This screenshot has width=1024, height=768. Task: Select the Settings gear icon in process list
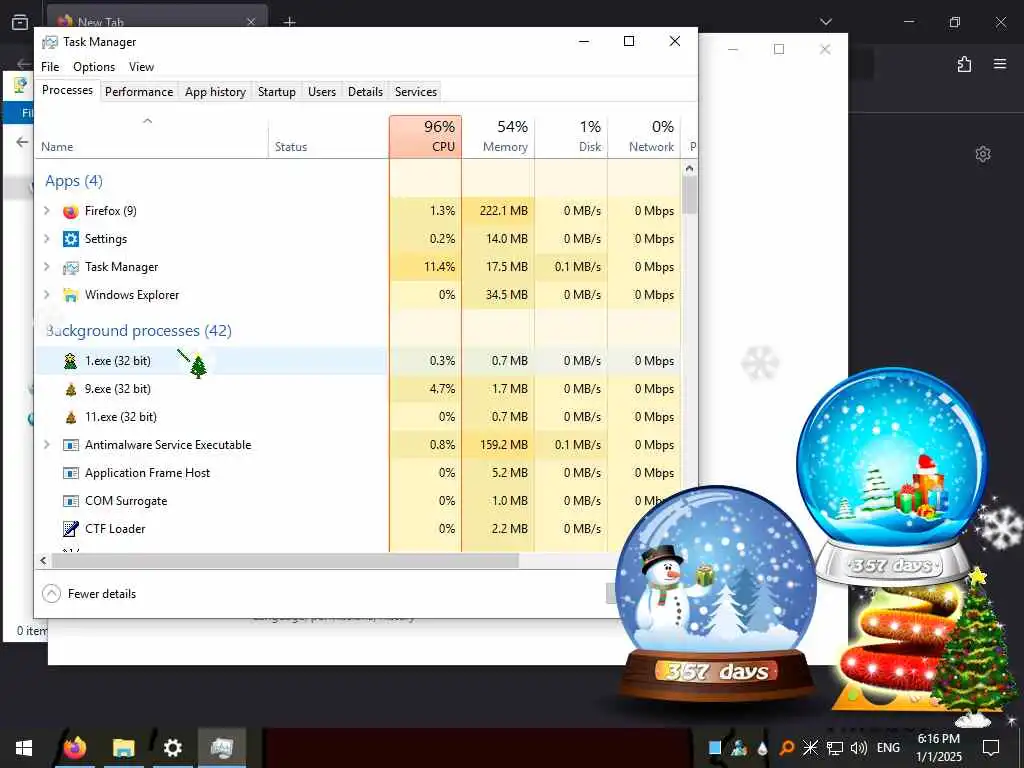click(x=71, y=239)
